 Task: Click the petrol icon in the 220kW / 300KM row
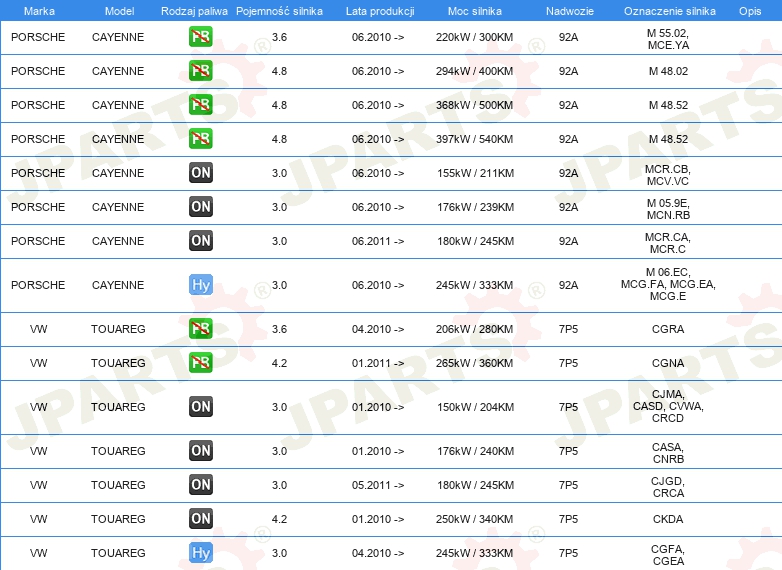[x=200, y=37]
